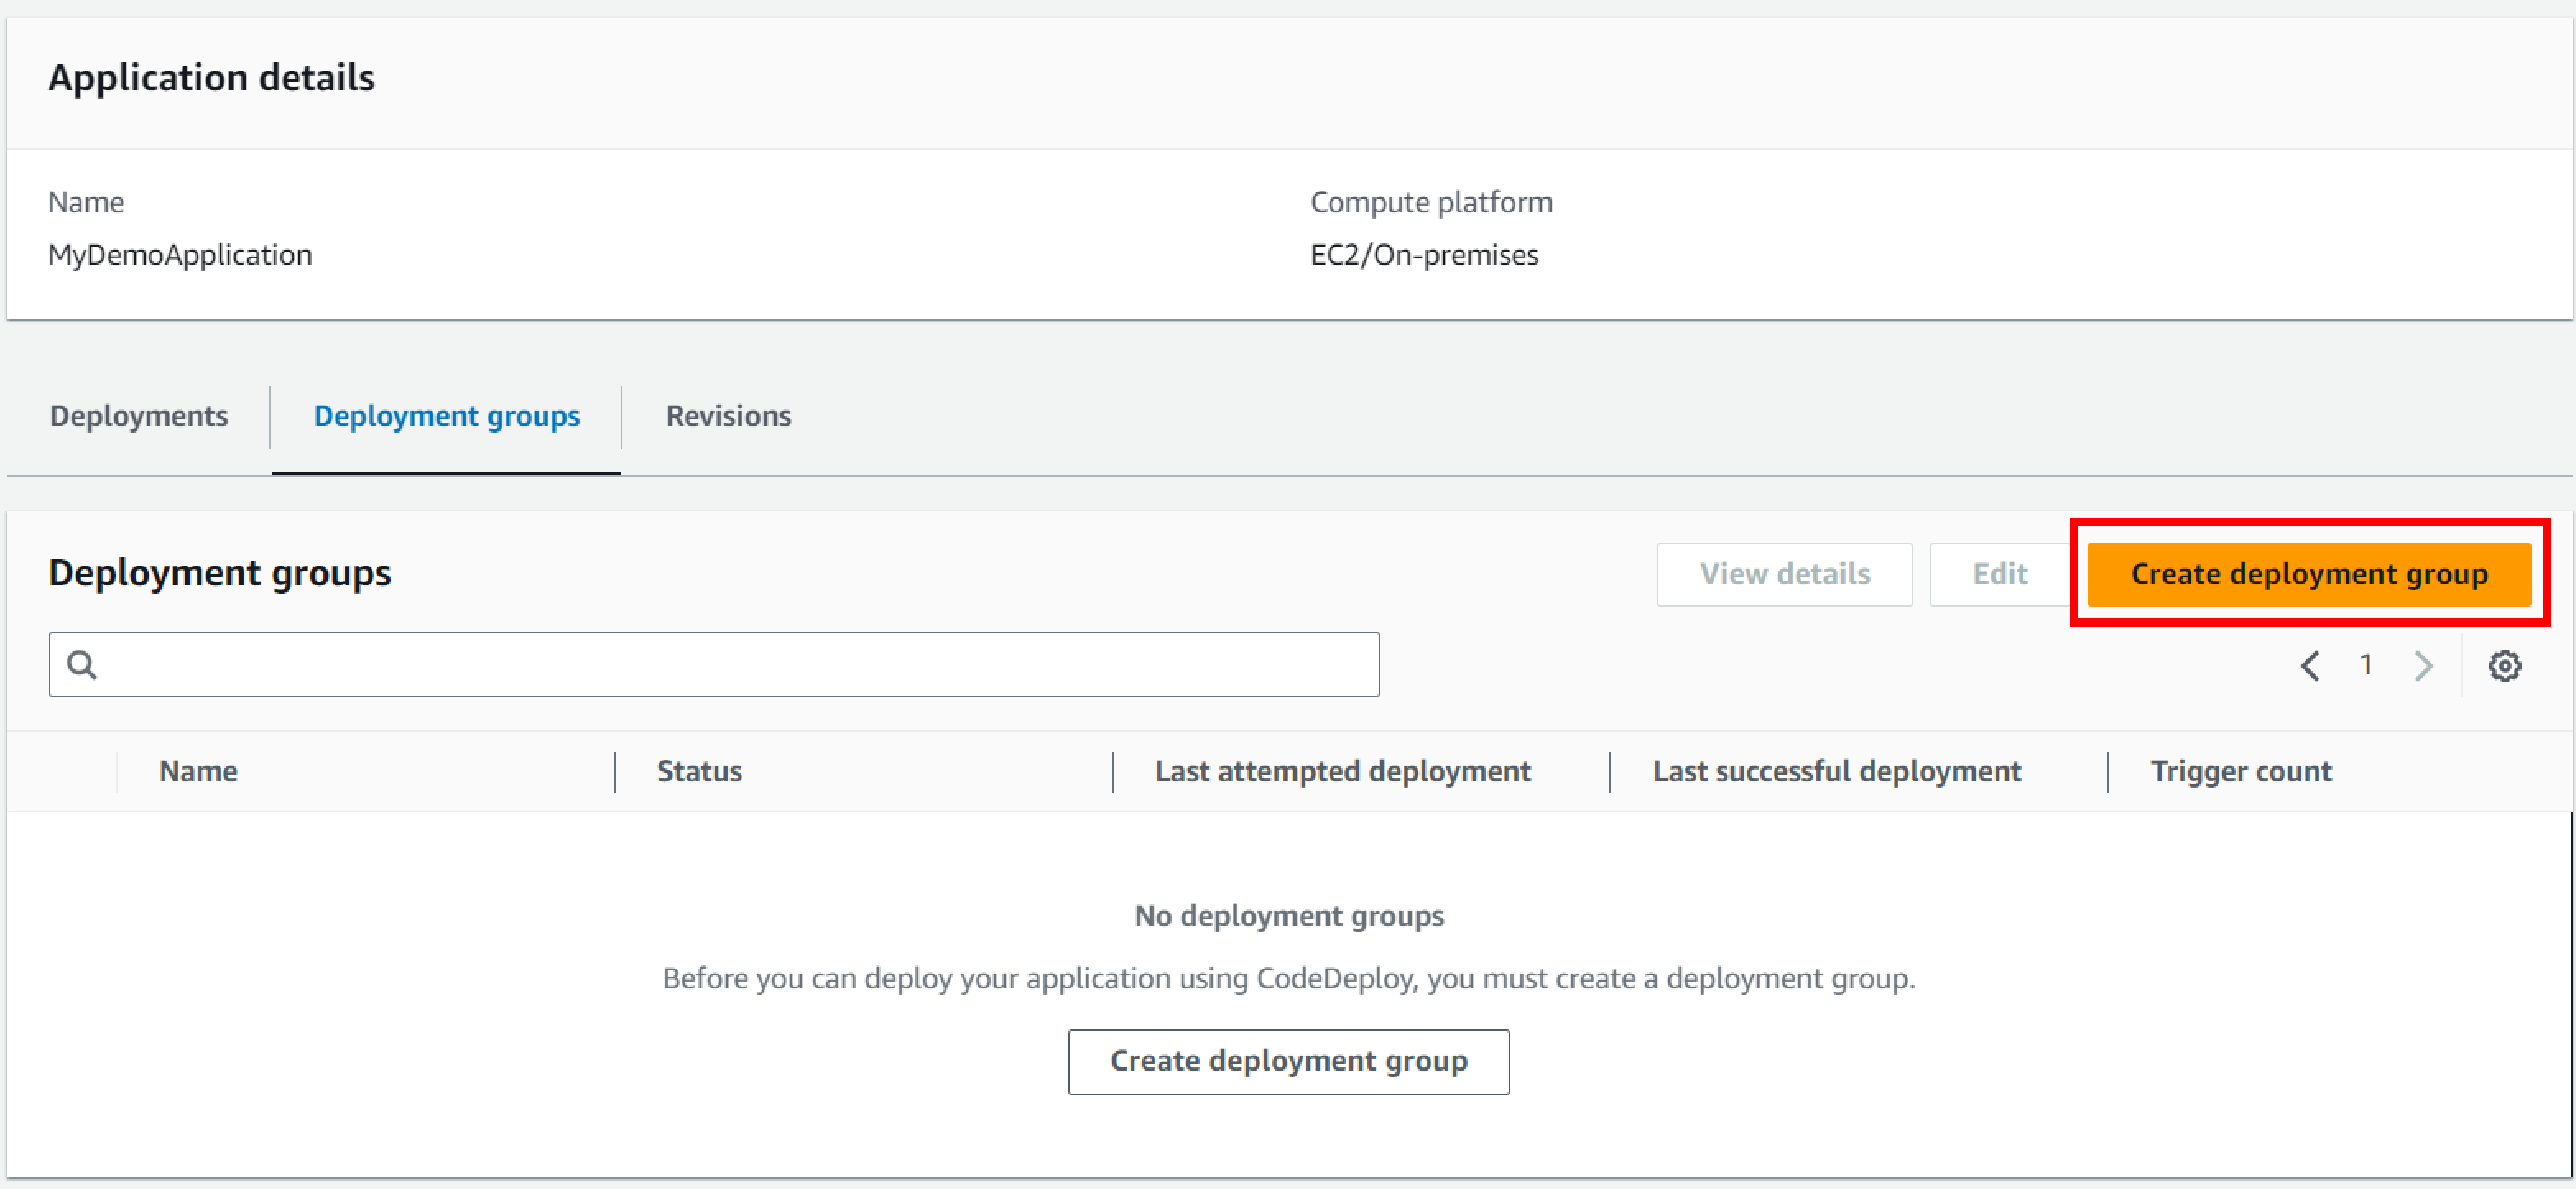Screen dimensions: 2576x1189
Task: Click Last successful deployment column header
Action: click(1836, 772)
